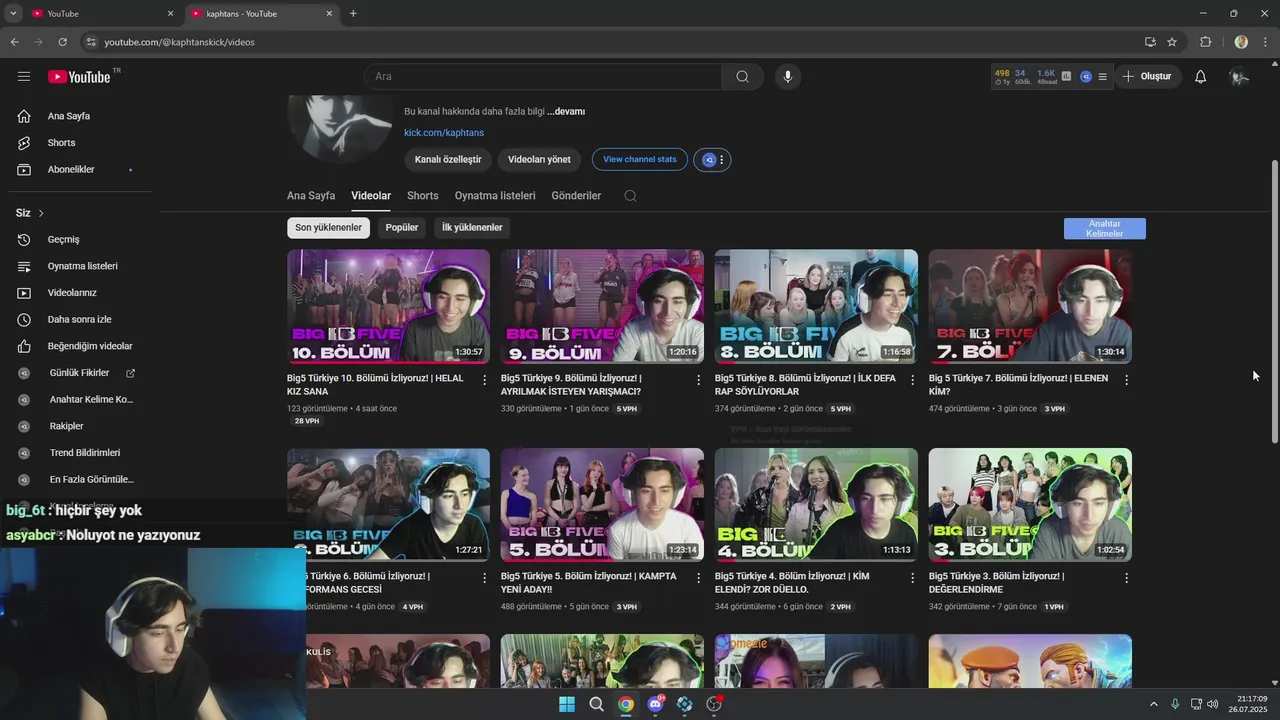The height and width of the screenshot is (720, 1280).
Task: Click View channel stats button
Action: point(640,160)
